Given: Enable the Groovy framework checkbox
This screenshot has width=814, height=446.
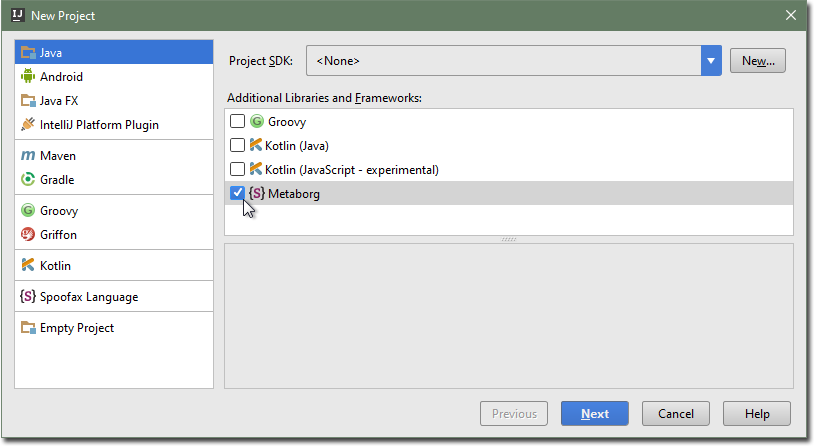Looking at the screenshot, I should pyautogui.click(x=237, y=121).
